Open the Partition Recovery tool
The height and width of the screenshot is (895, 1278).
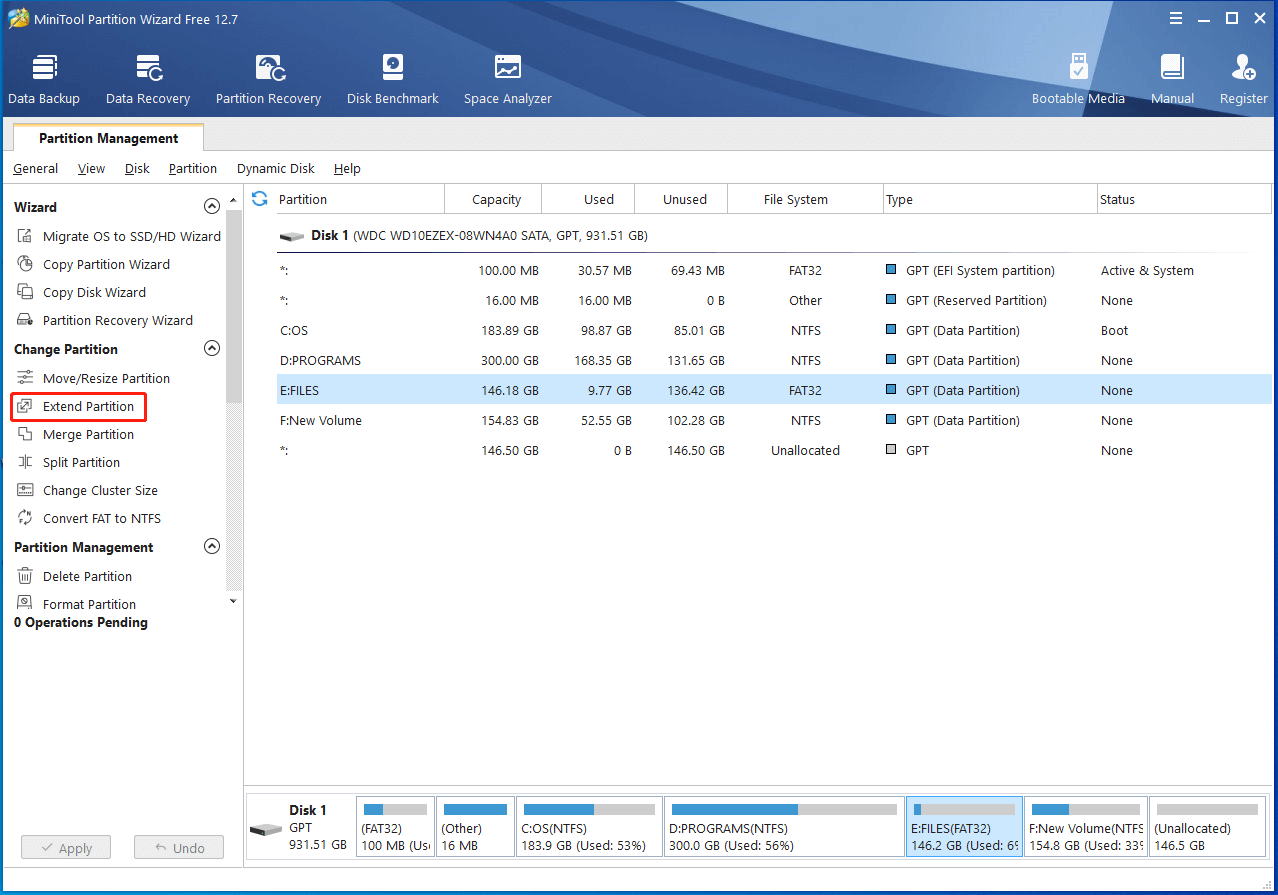[x=268, y=79]
